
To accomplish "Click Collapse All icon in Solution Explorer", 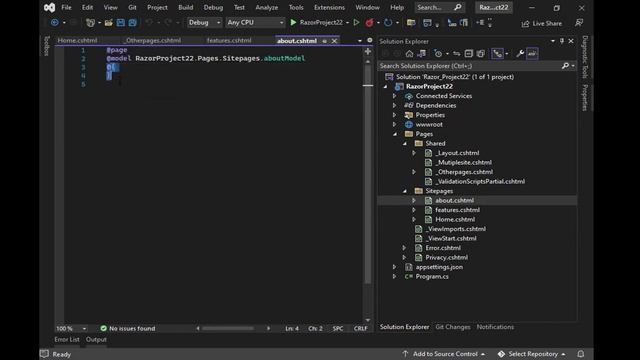I will [x=469, y=53].
